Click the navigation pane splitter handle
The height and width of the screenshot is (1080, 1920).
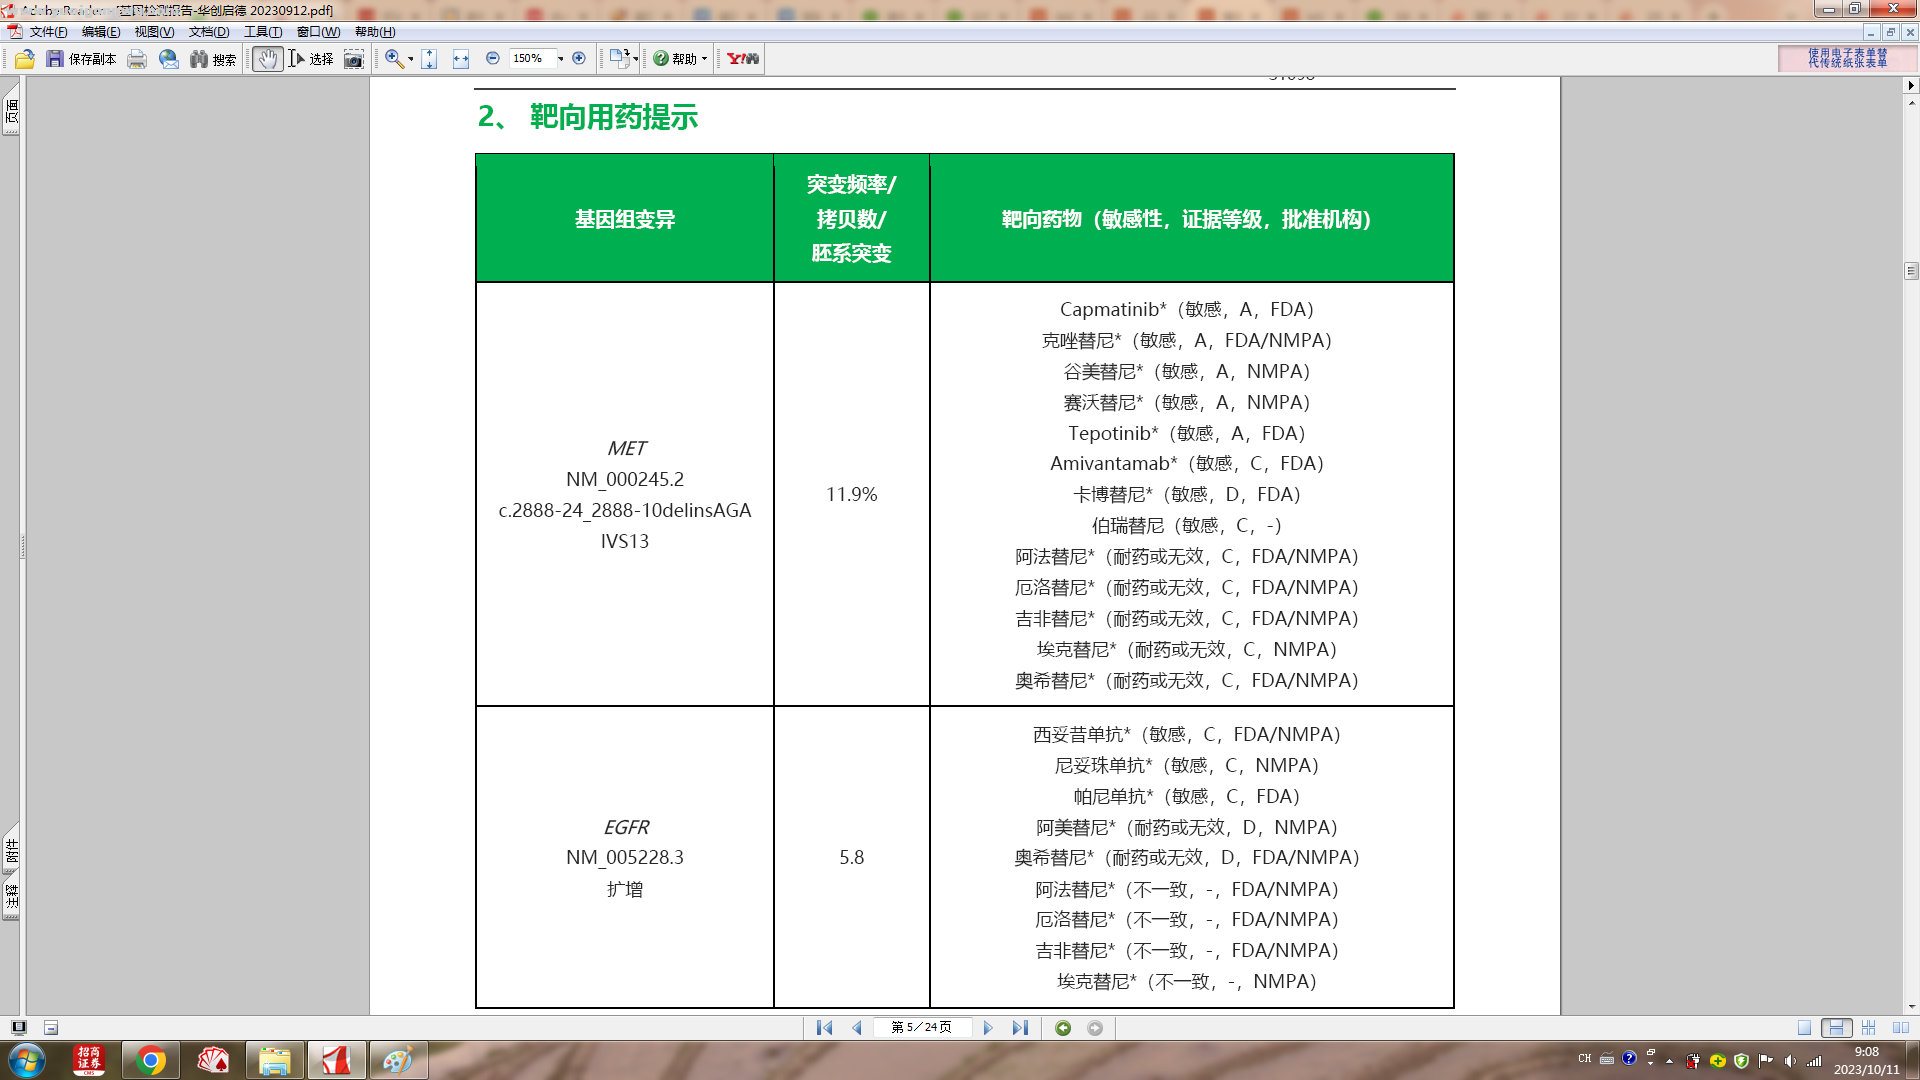pos(23,547)
